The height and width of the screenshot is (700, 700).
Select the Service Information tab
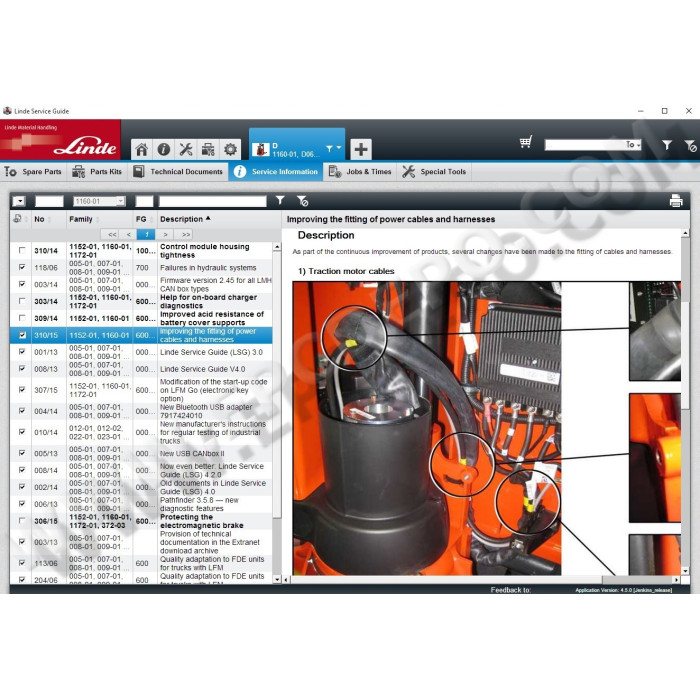click(x=276, y=171)
